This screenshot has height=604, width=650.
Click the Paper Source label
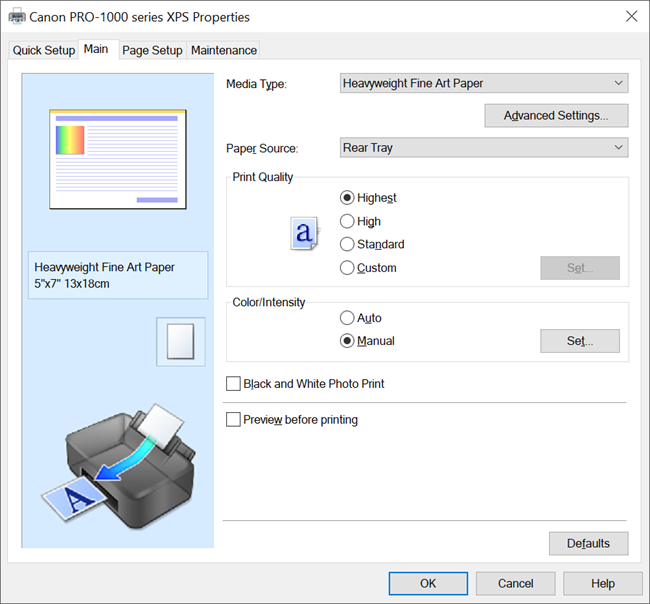[262, 148]
